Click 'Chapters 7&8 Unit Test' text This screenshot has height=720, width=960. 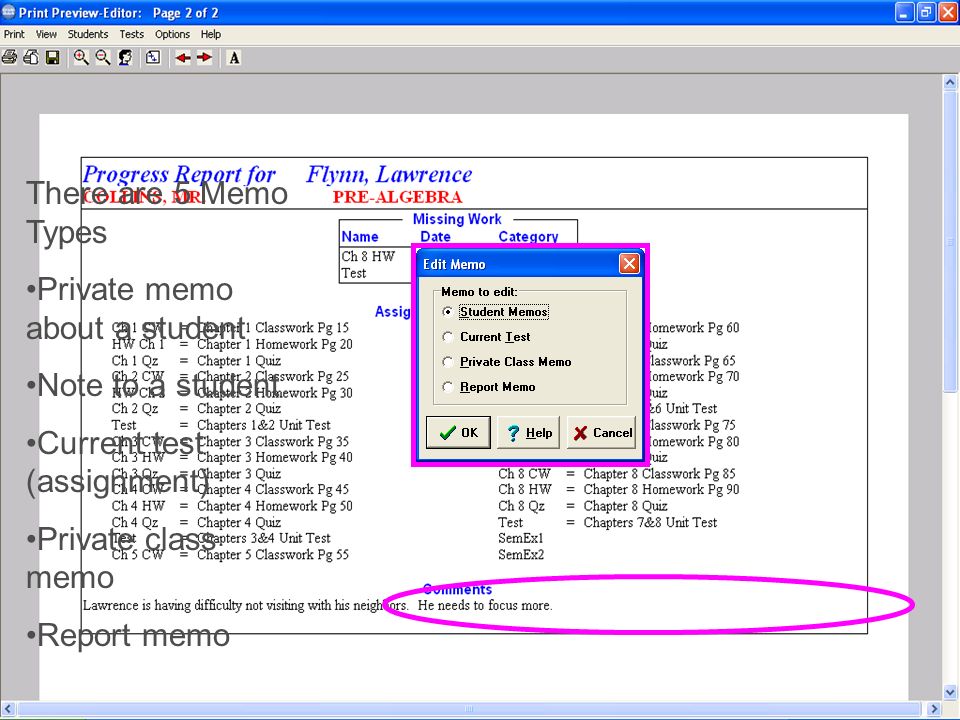(x=650, y=522)
